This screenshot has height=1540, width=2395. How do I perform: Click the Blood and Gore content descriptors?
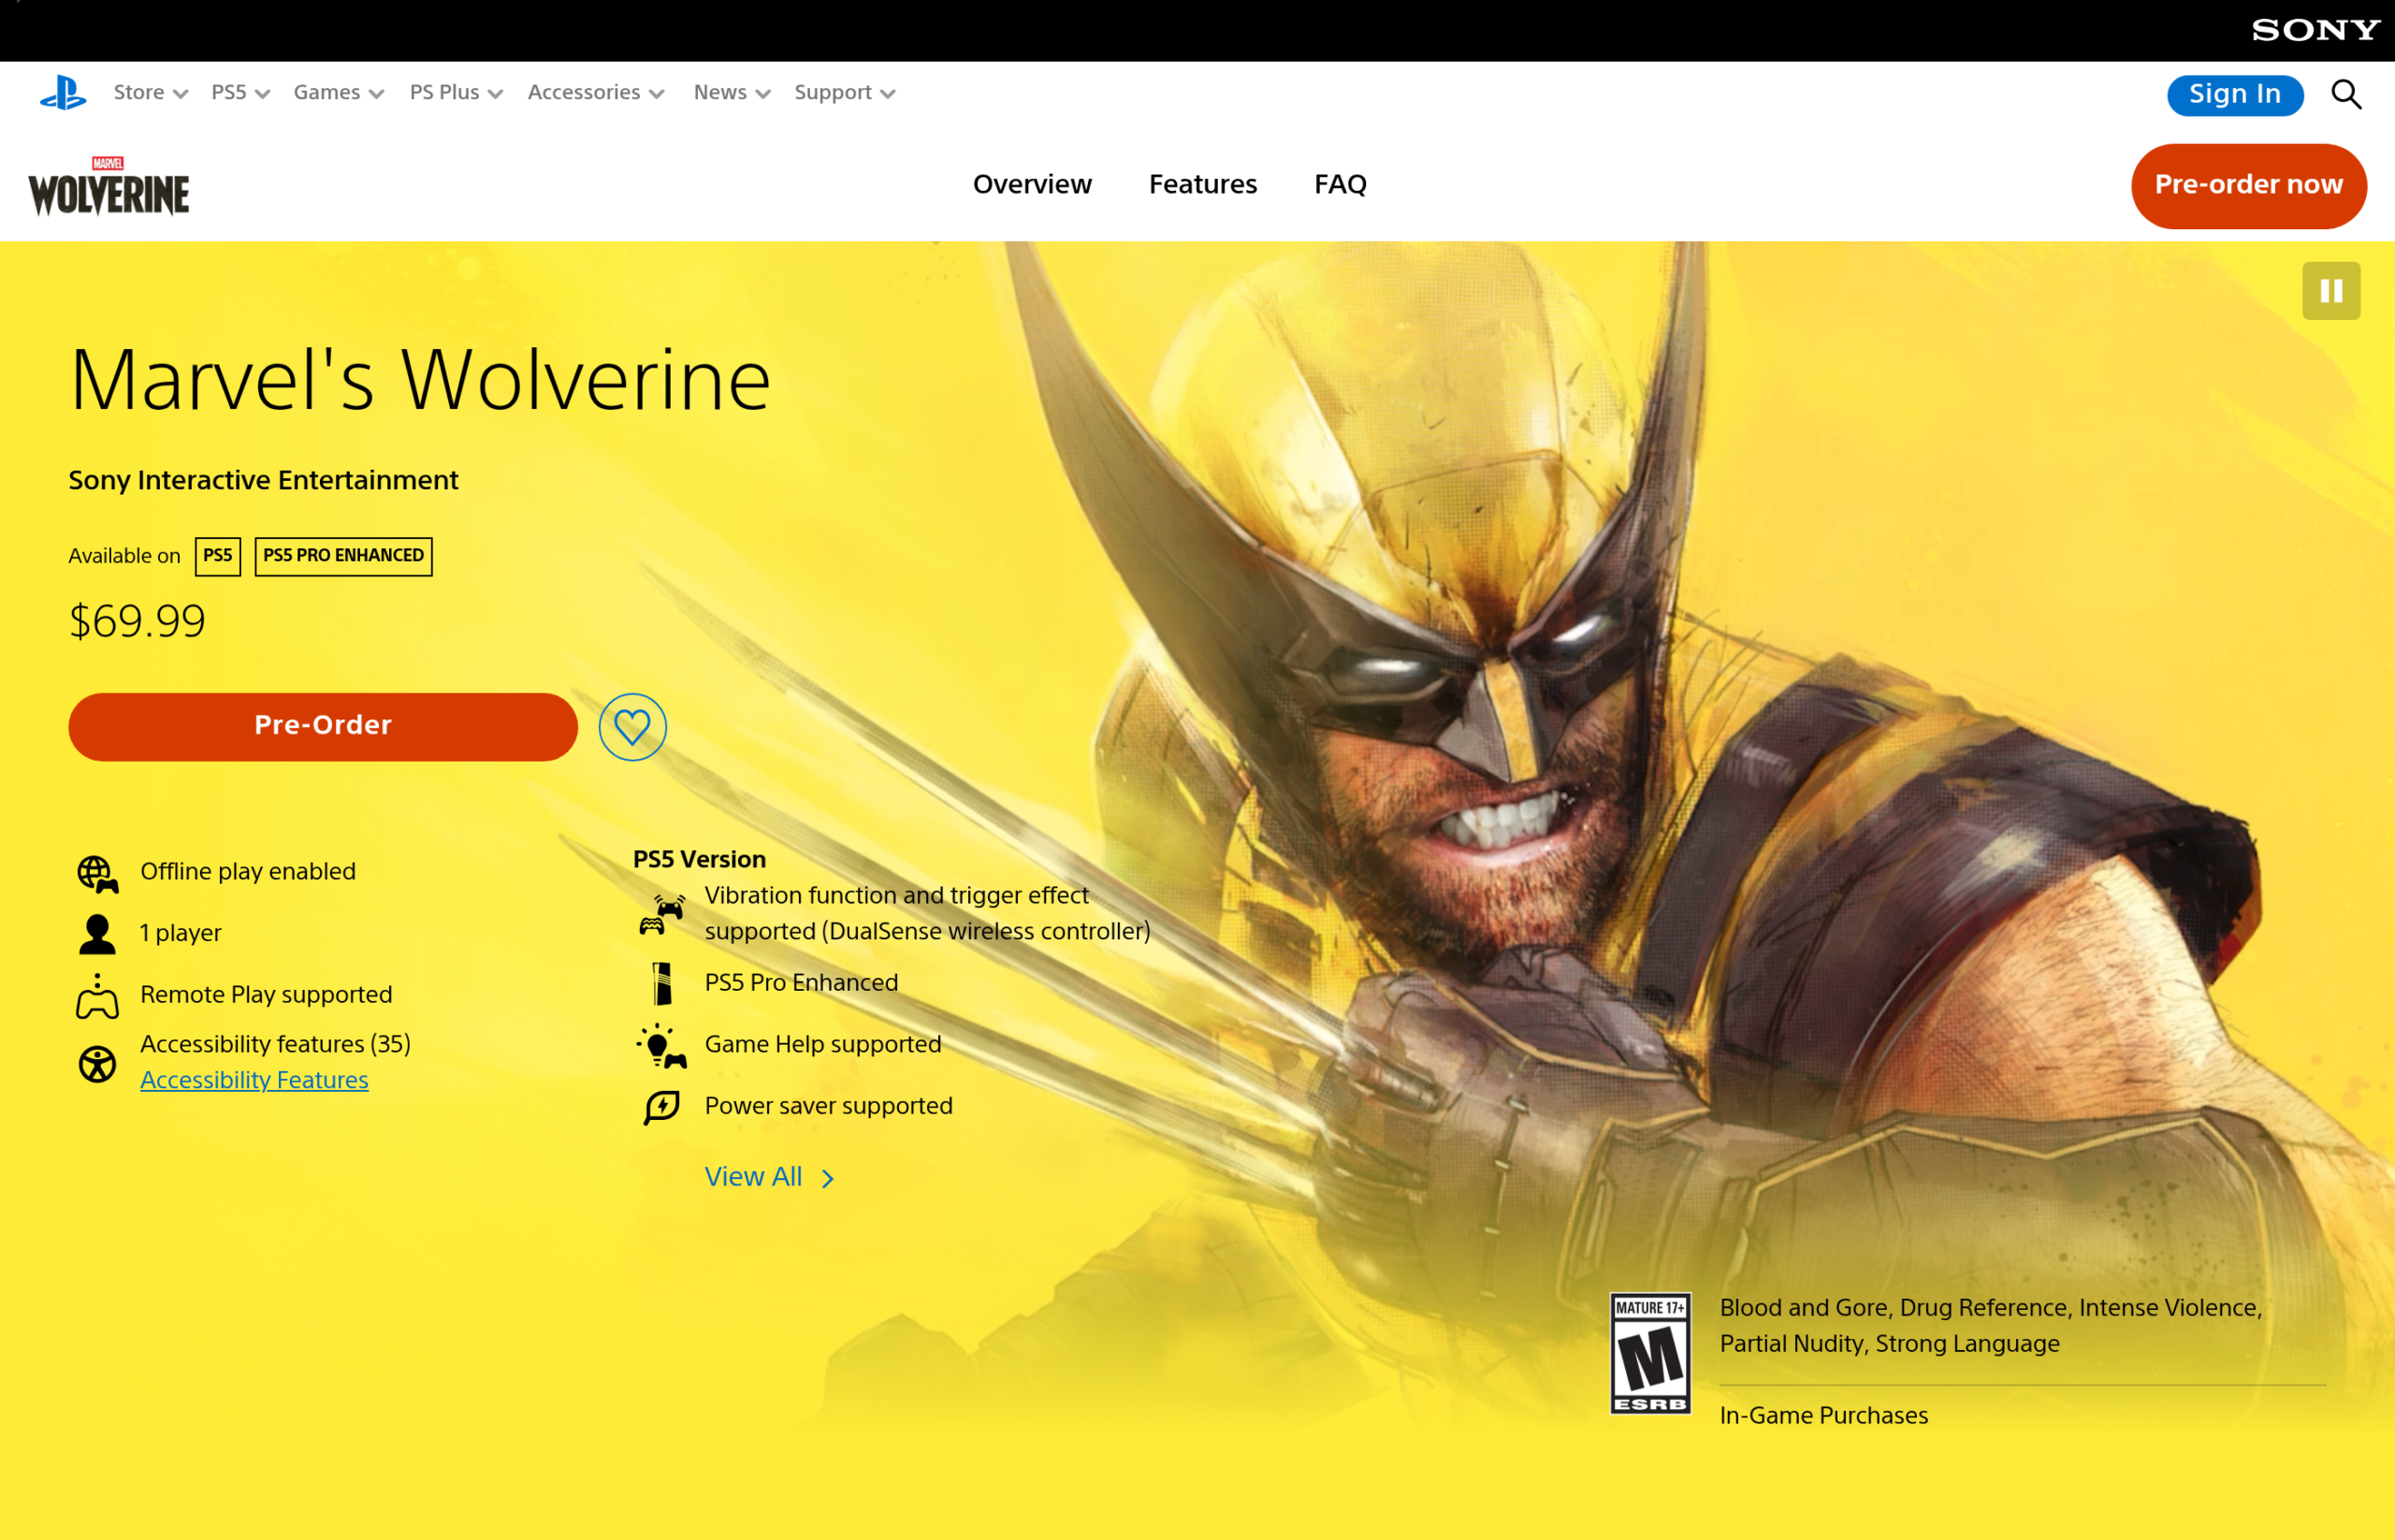click(x=1990, y=1326)
